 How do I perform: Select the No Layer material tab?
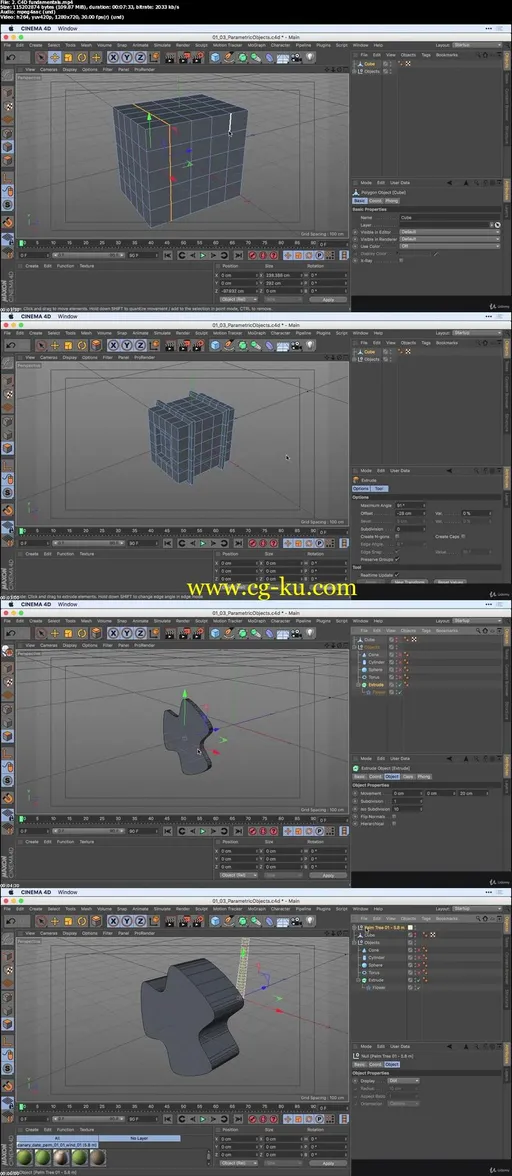[139, 1138]
